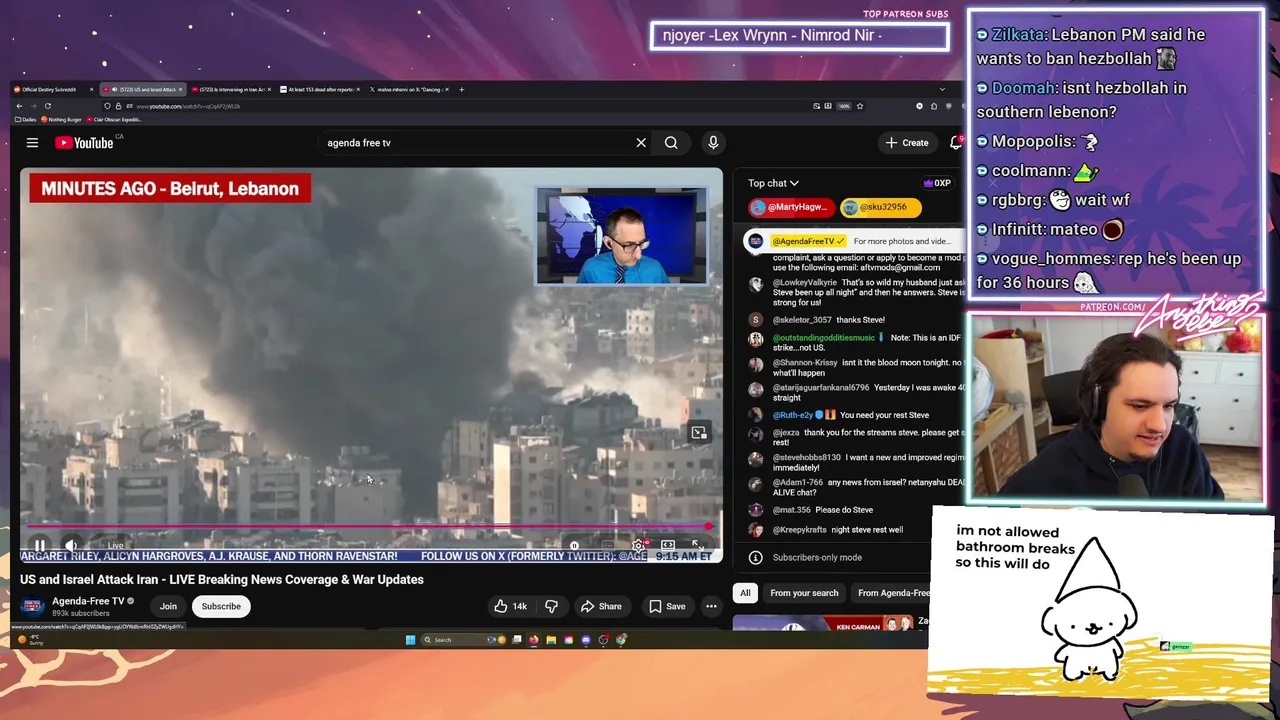
Task: Open Firefox from the taskbar
Action: click(533, 640)
